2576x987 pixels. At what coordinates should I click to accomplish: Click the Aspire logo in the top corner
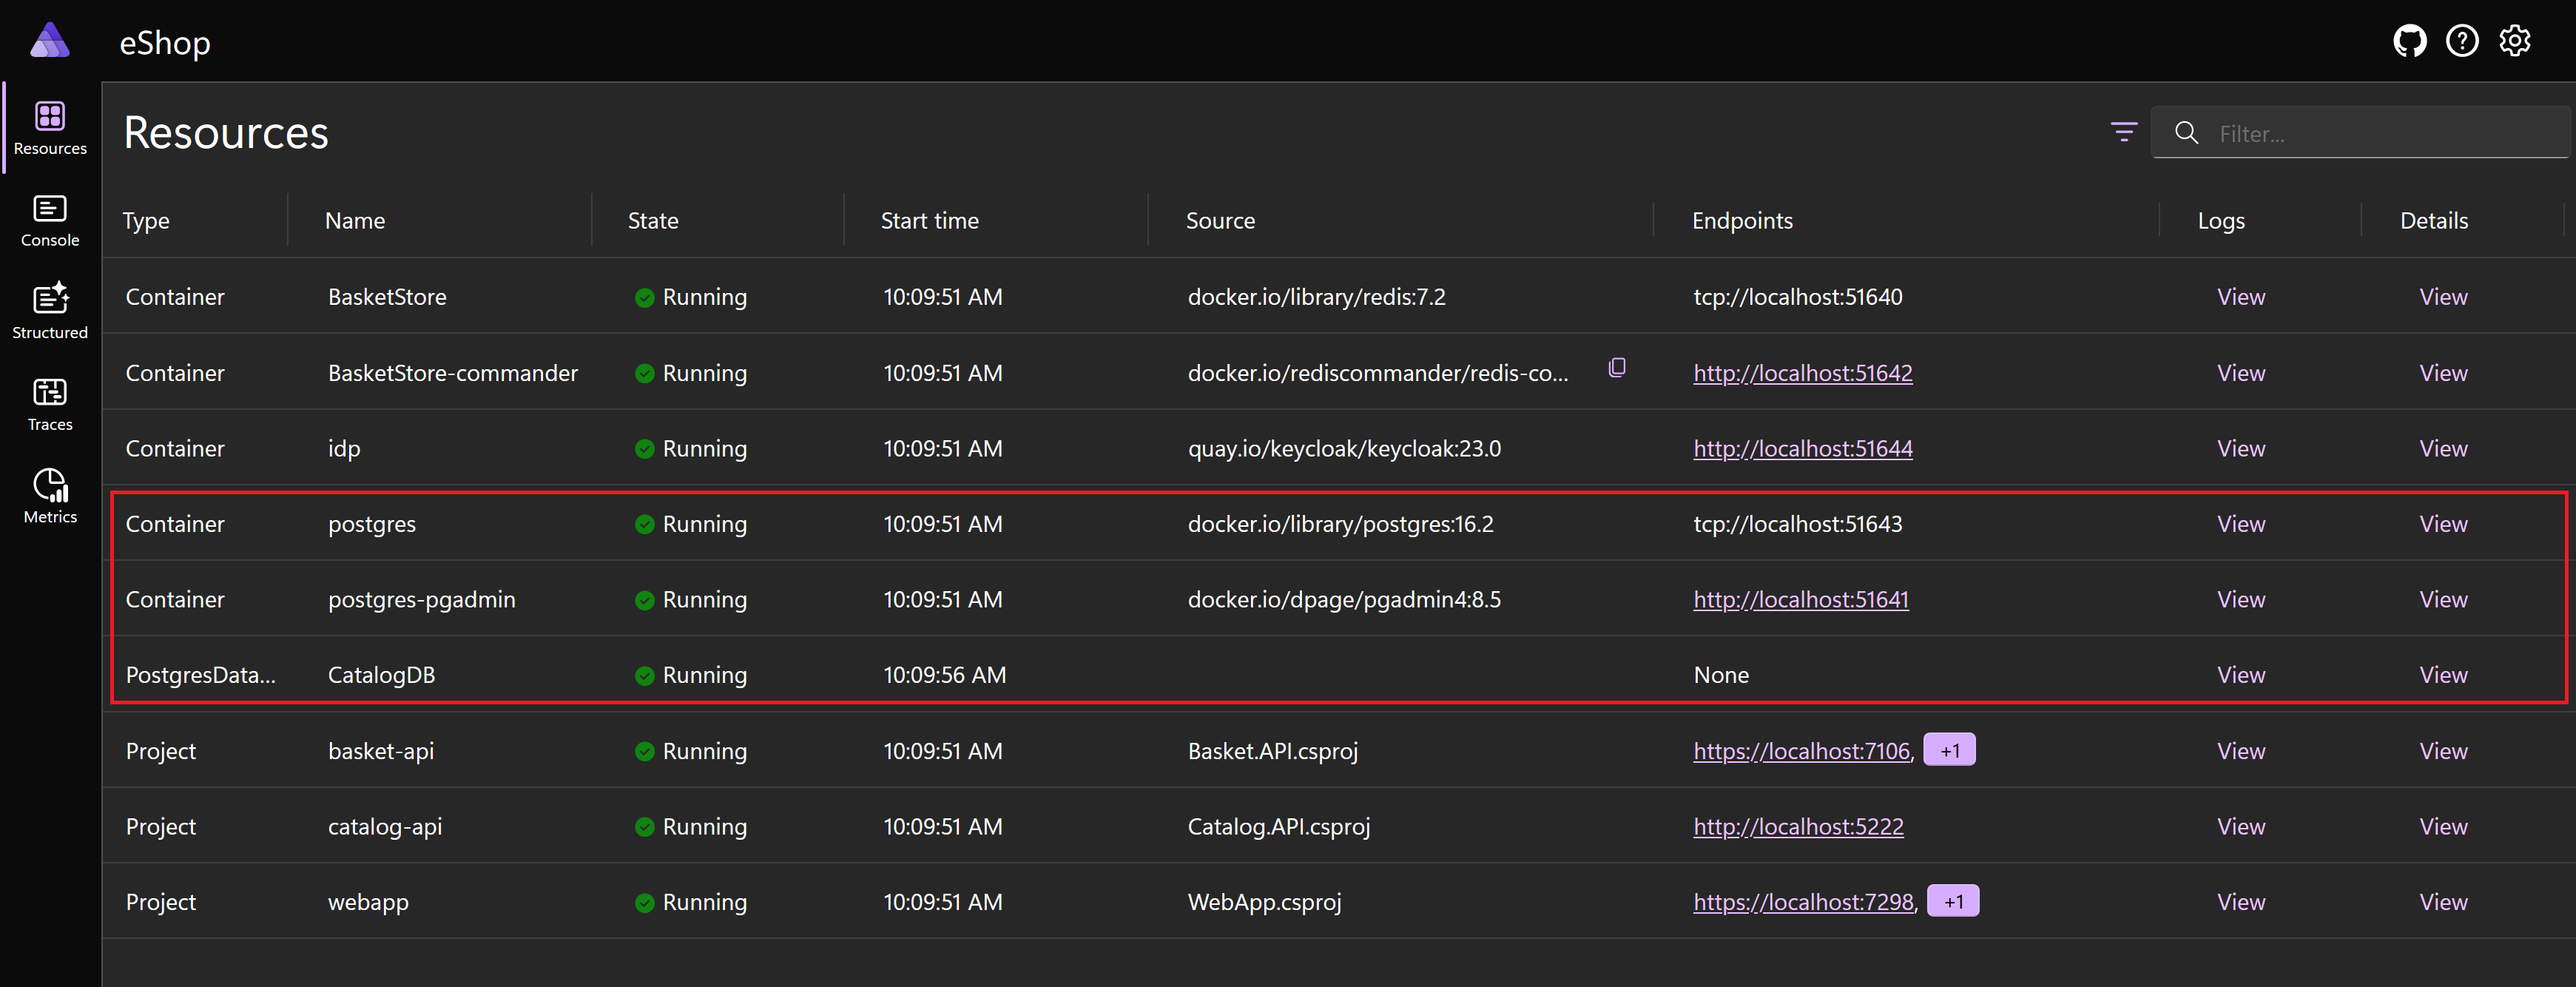click(x=49, y=40)
